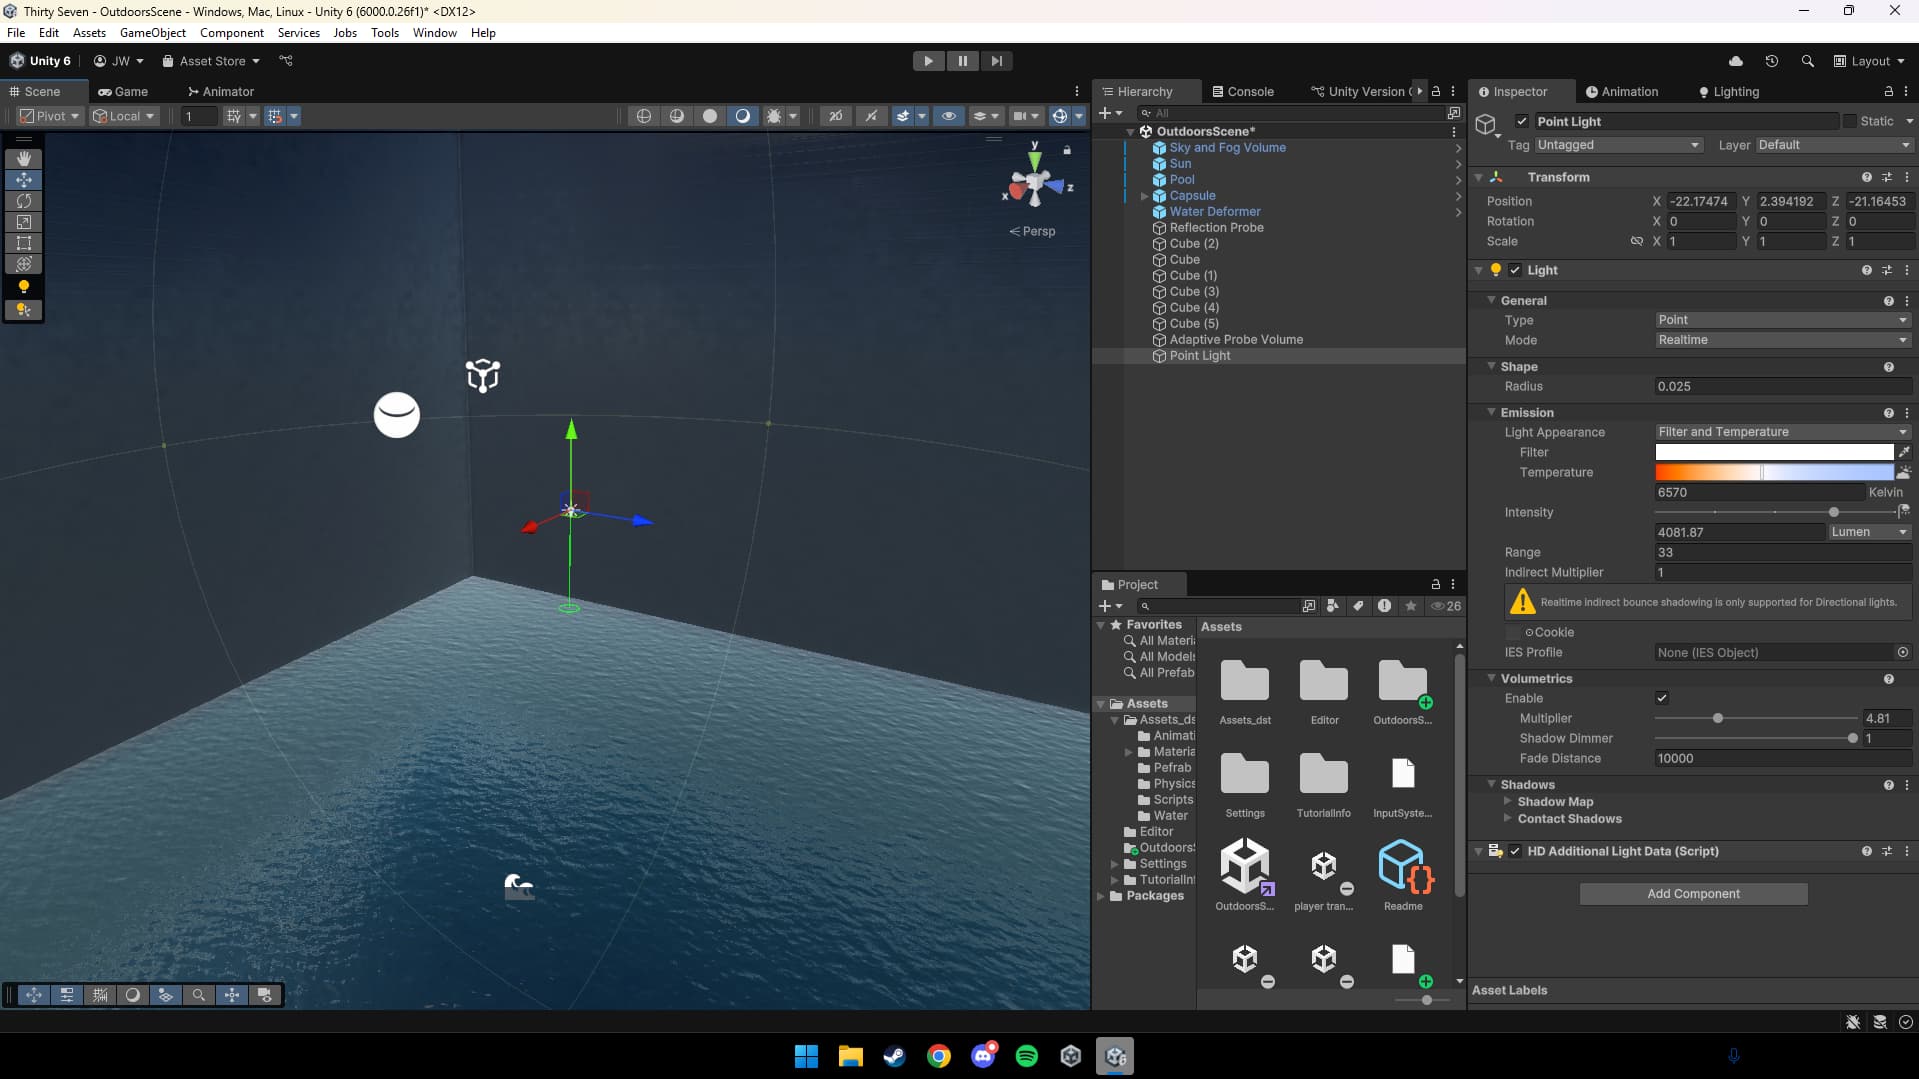Disable the Light component checkbox

[1513, 270]
